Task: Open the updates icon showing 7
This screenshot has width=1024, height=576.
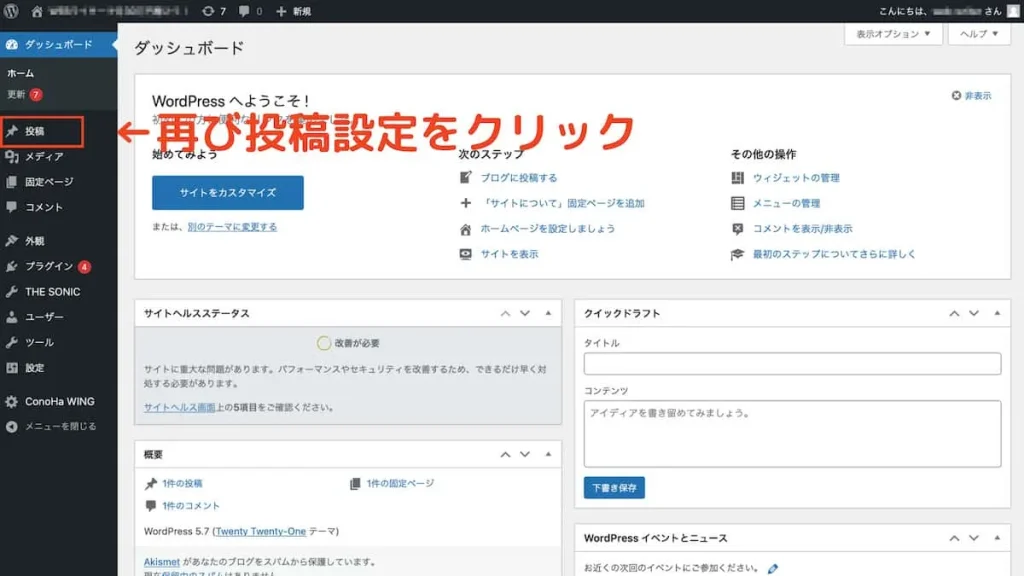Action: [x=208, y=11]
